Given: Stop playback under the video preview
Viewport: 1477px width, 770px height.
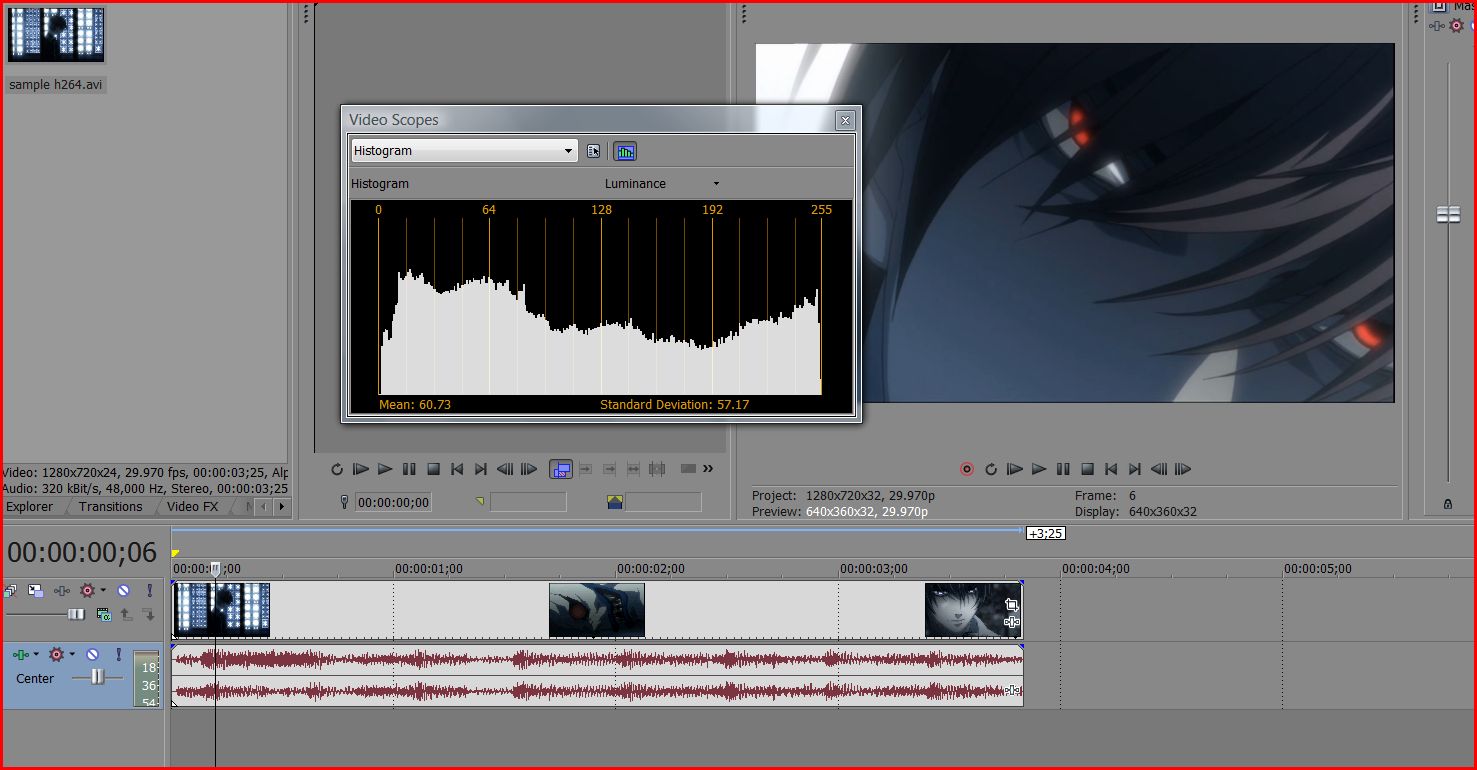Looking at the screenshot, I should [1087, 469].
